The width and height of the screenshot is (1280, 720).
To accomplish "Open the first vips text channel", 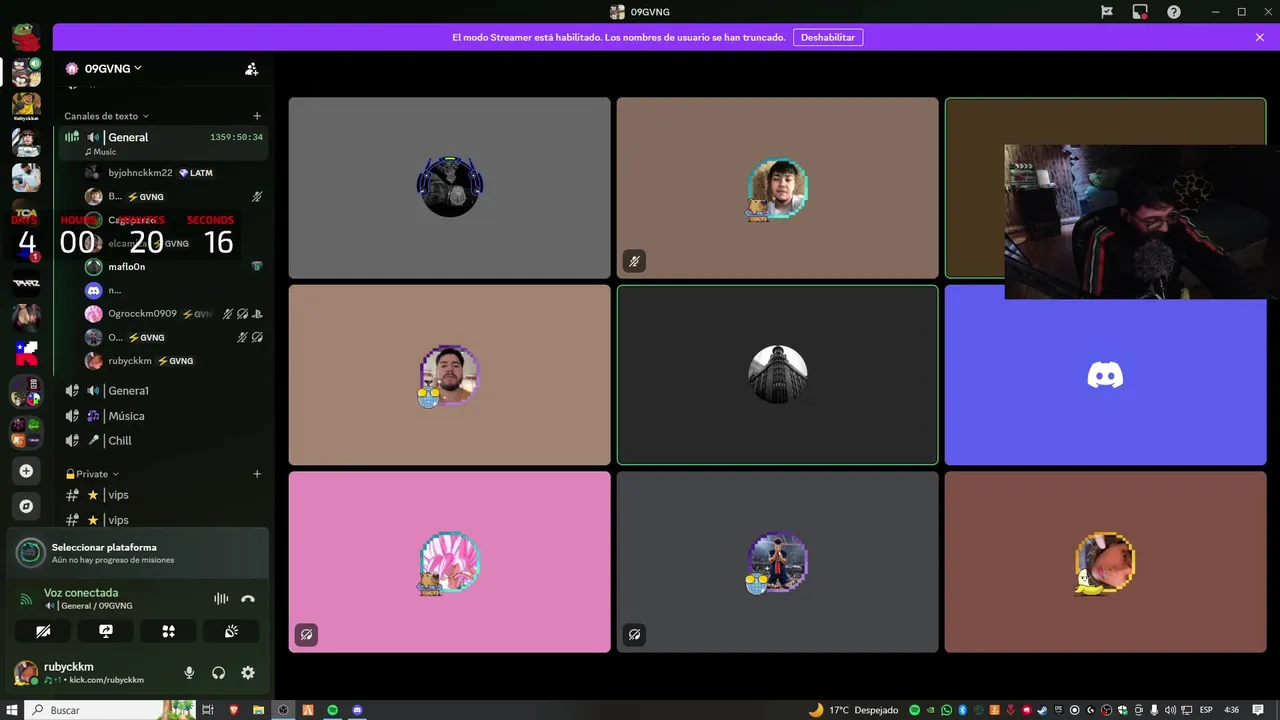I will (163, 495).
